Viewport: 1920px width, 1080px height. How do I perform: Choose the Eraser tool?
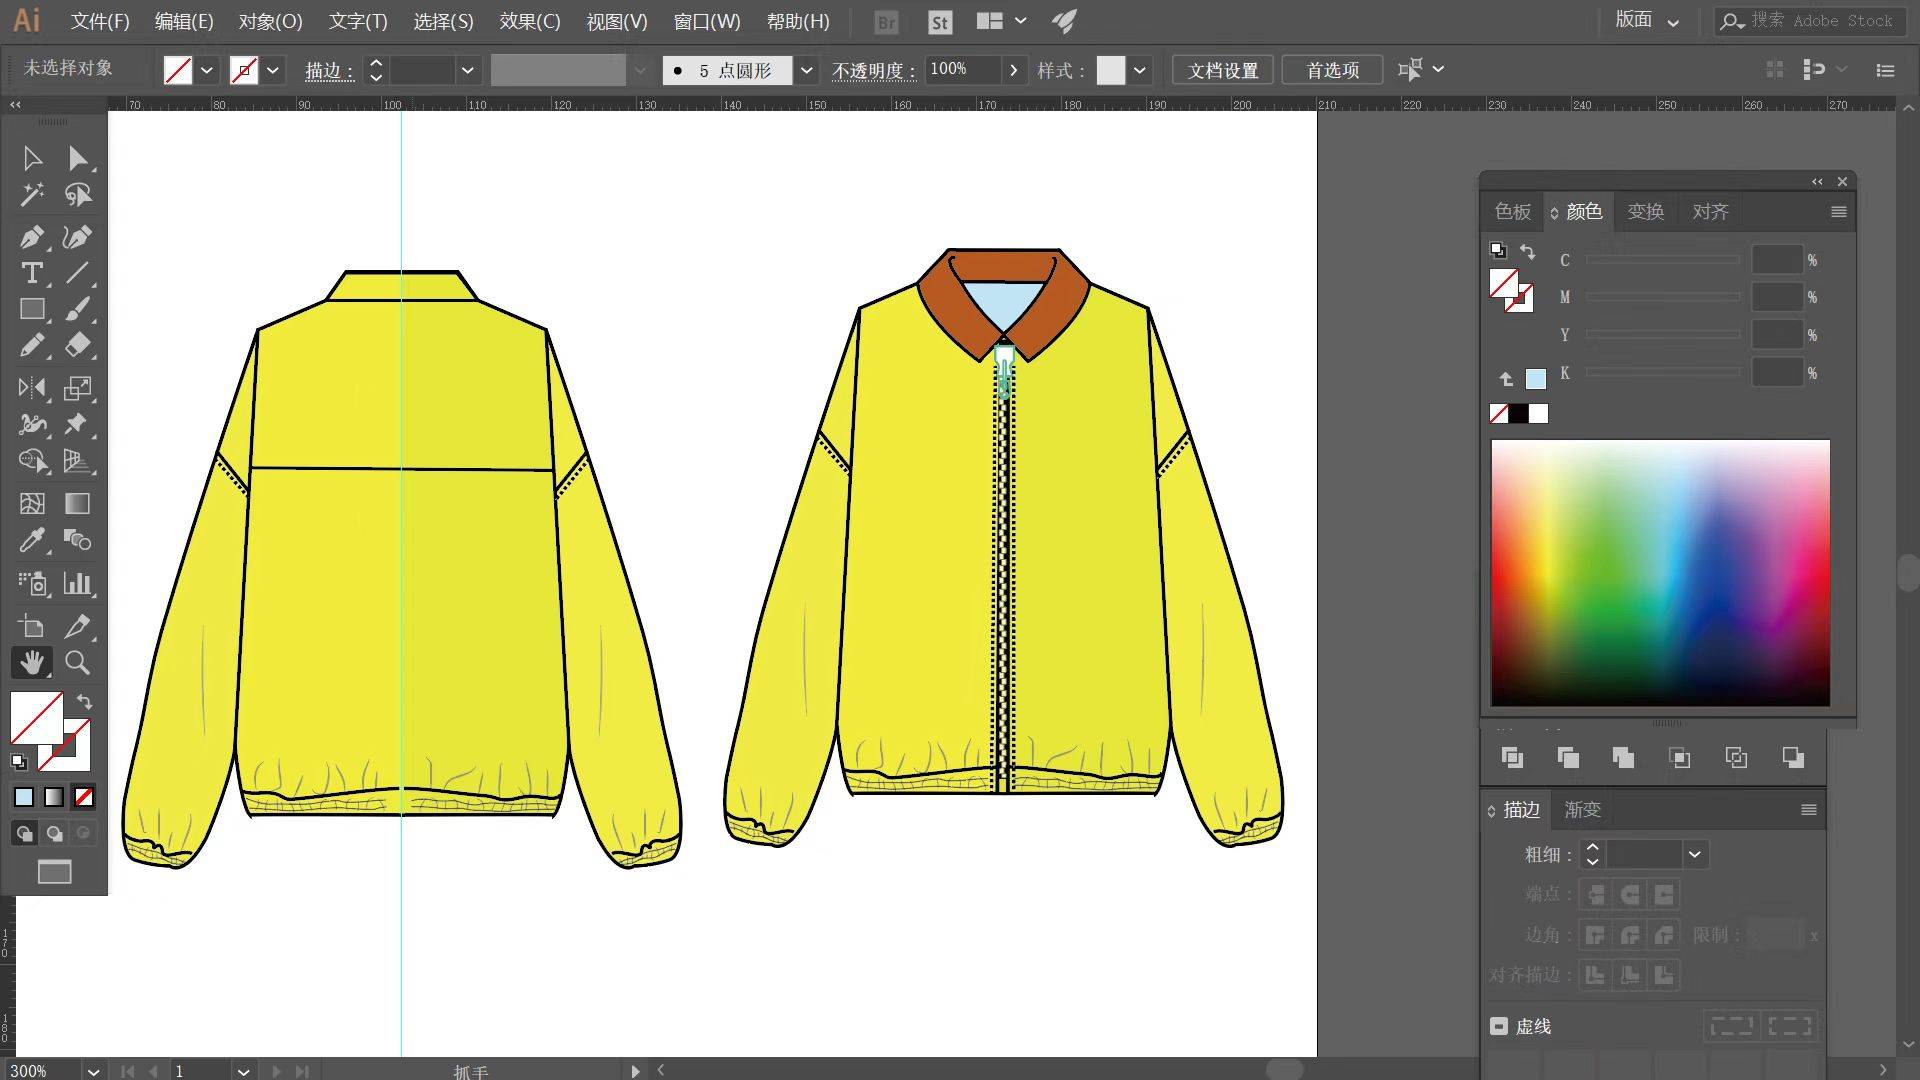(x=77, y=345)
